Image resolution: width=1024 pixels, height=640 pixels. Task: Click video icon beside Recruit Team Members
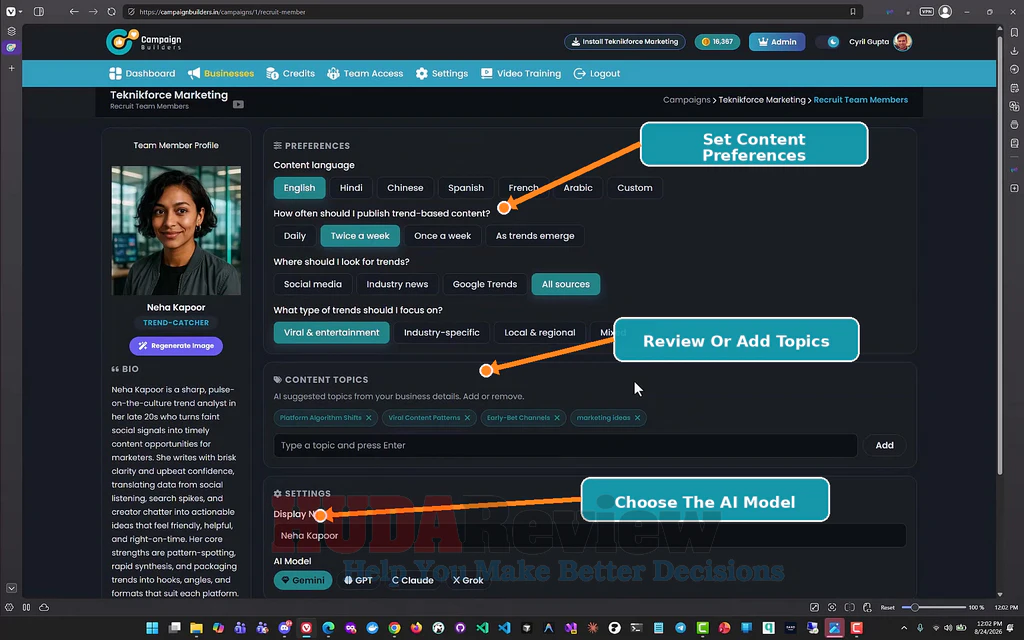[238, 104]
